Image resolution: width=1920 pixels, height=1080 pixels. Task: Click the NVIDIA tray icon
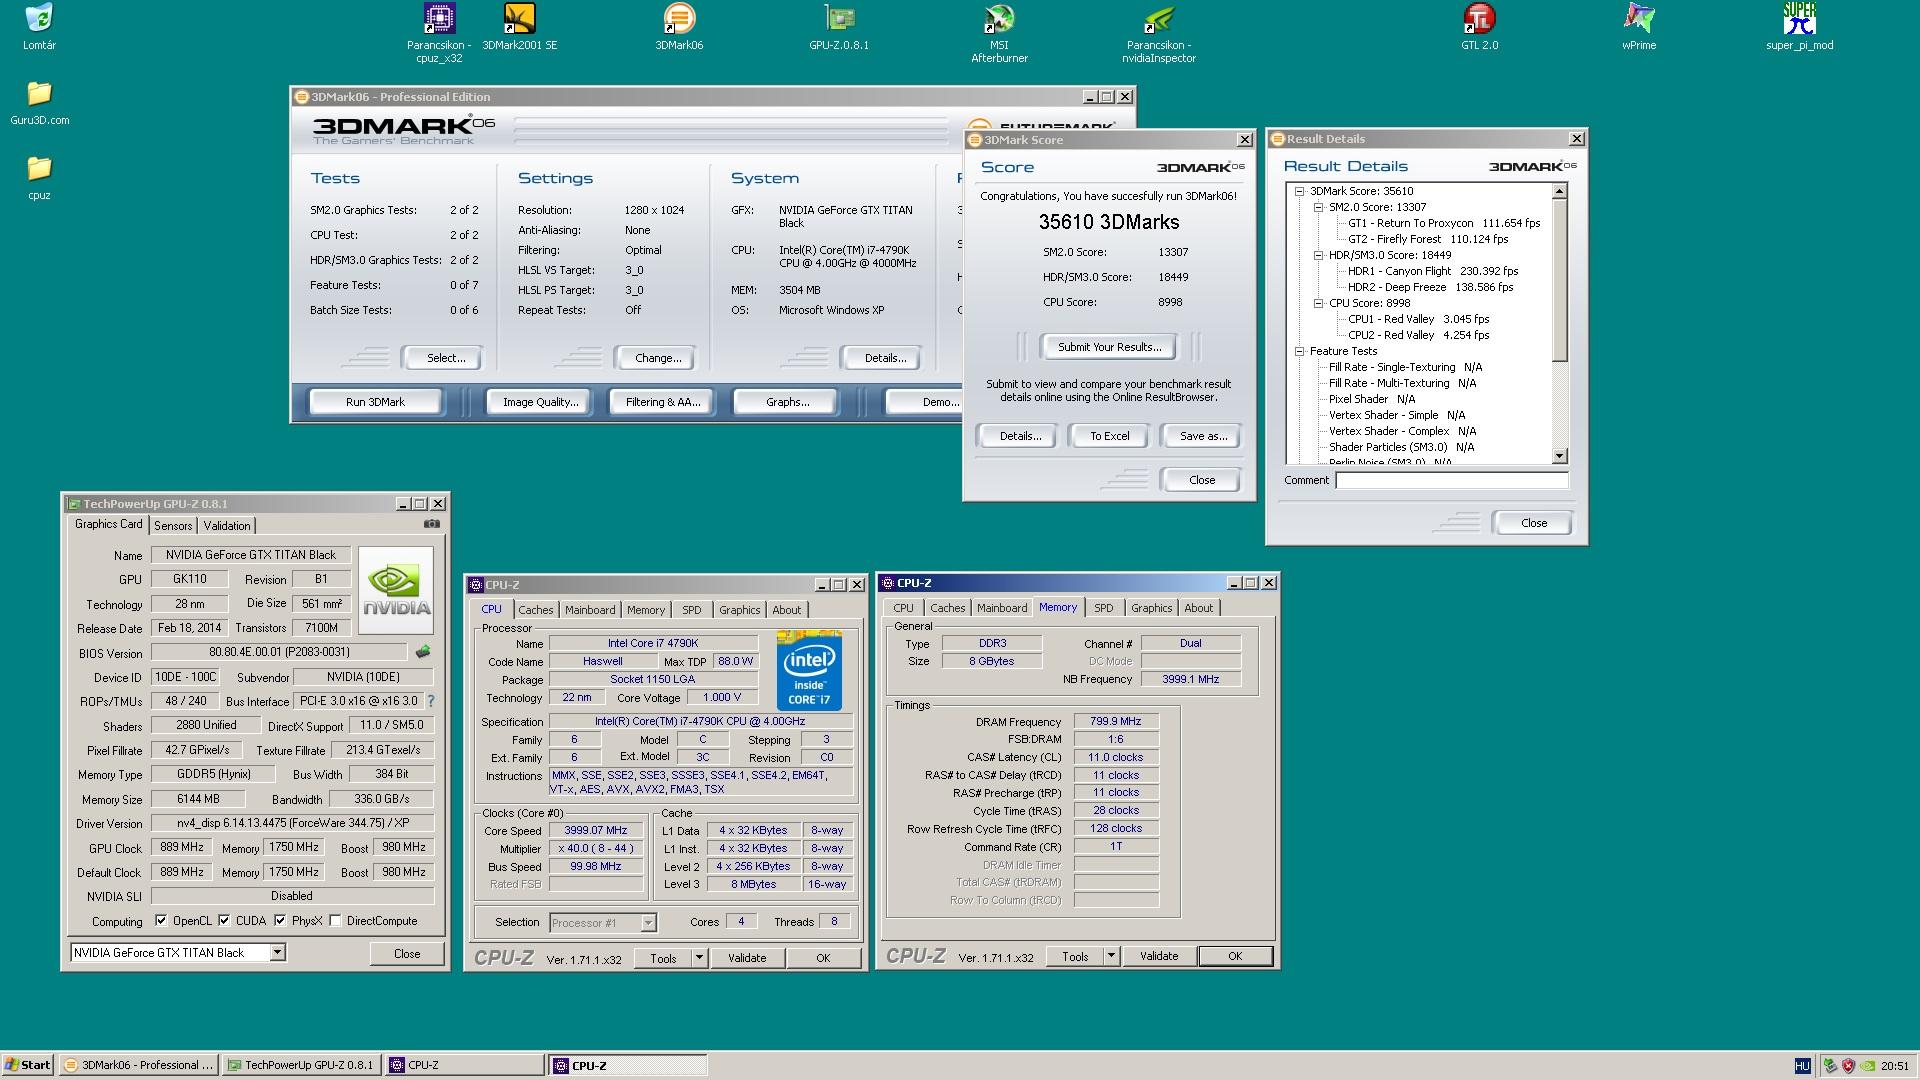click(1866, 1066)
